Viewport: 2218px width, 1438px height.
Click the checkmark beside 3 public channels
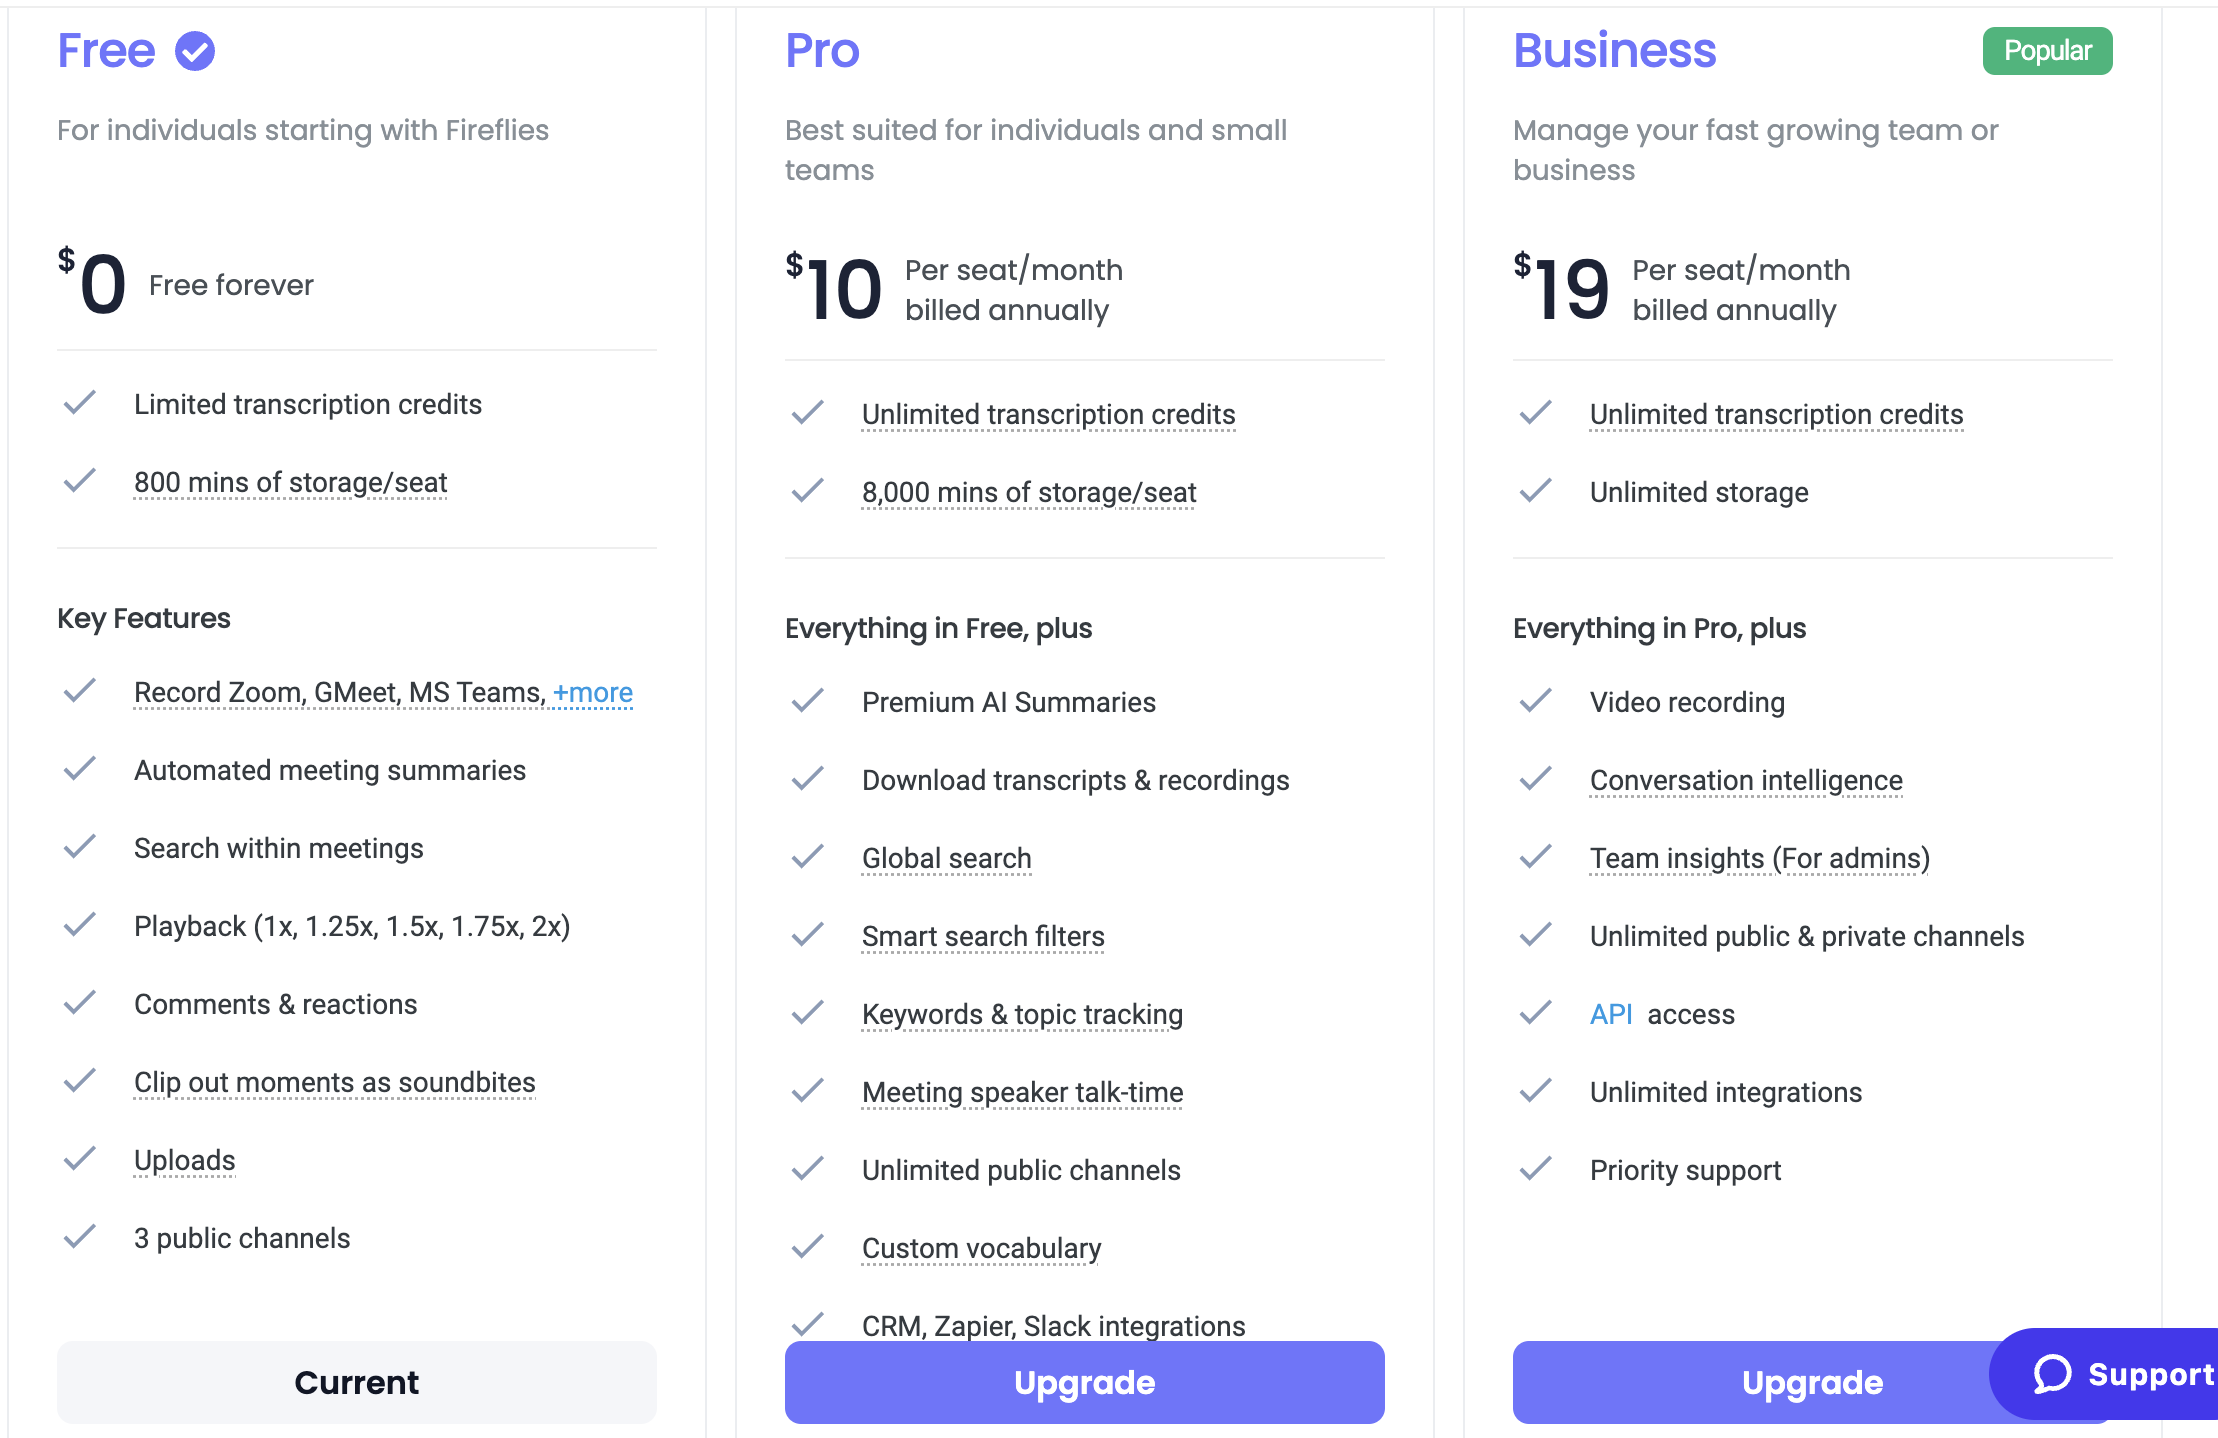click(80, 1237)
